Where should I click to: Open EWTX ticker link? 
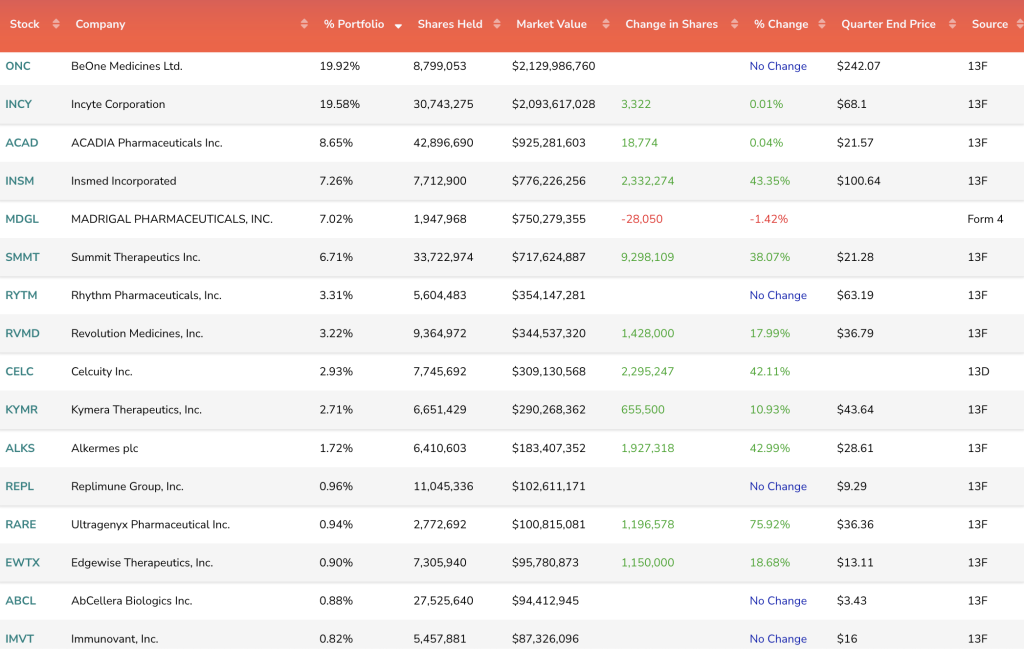[x=23, y=563]
